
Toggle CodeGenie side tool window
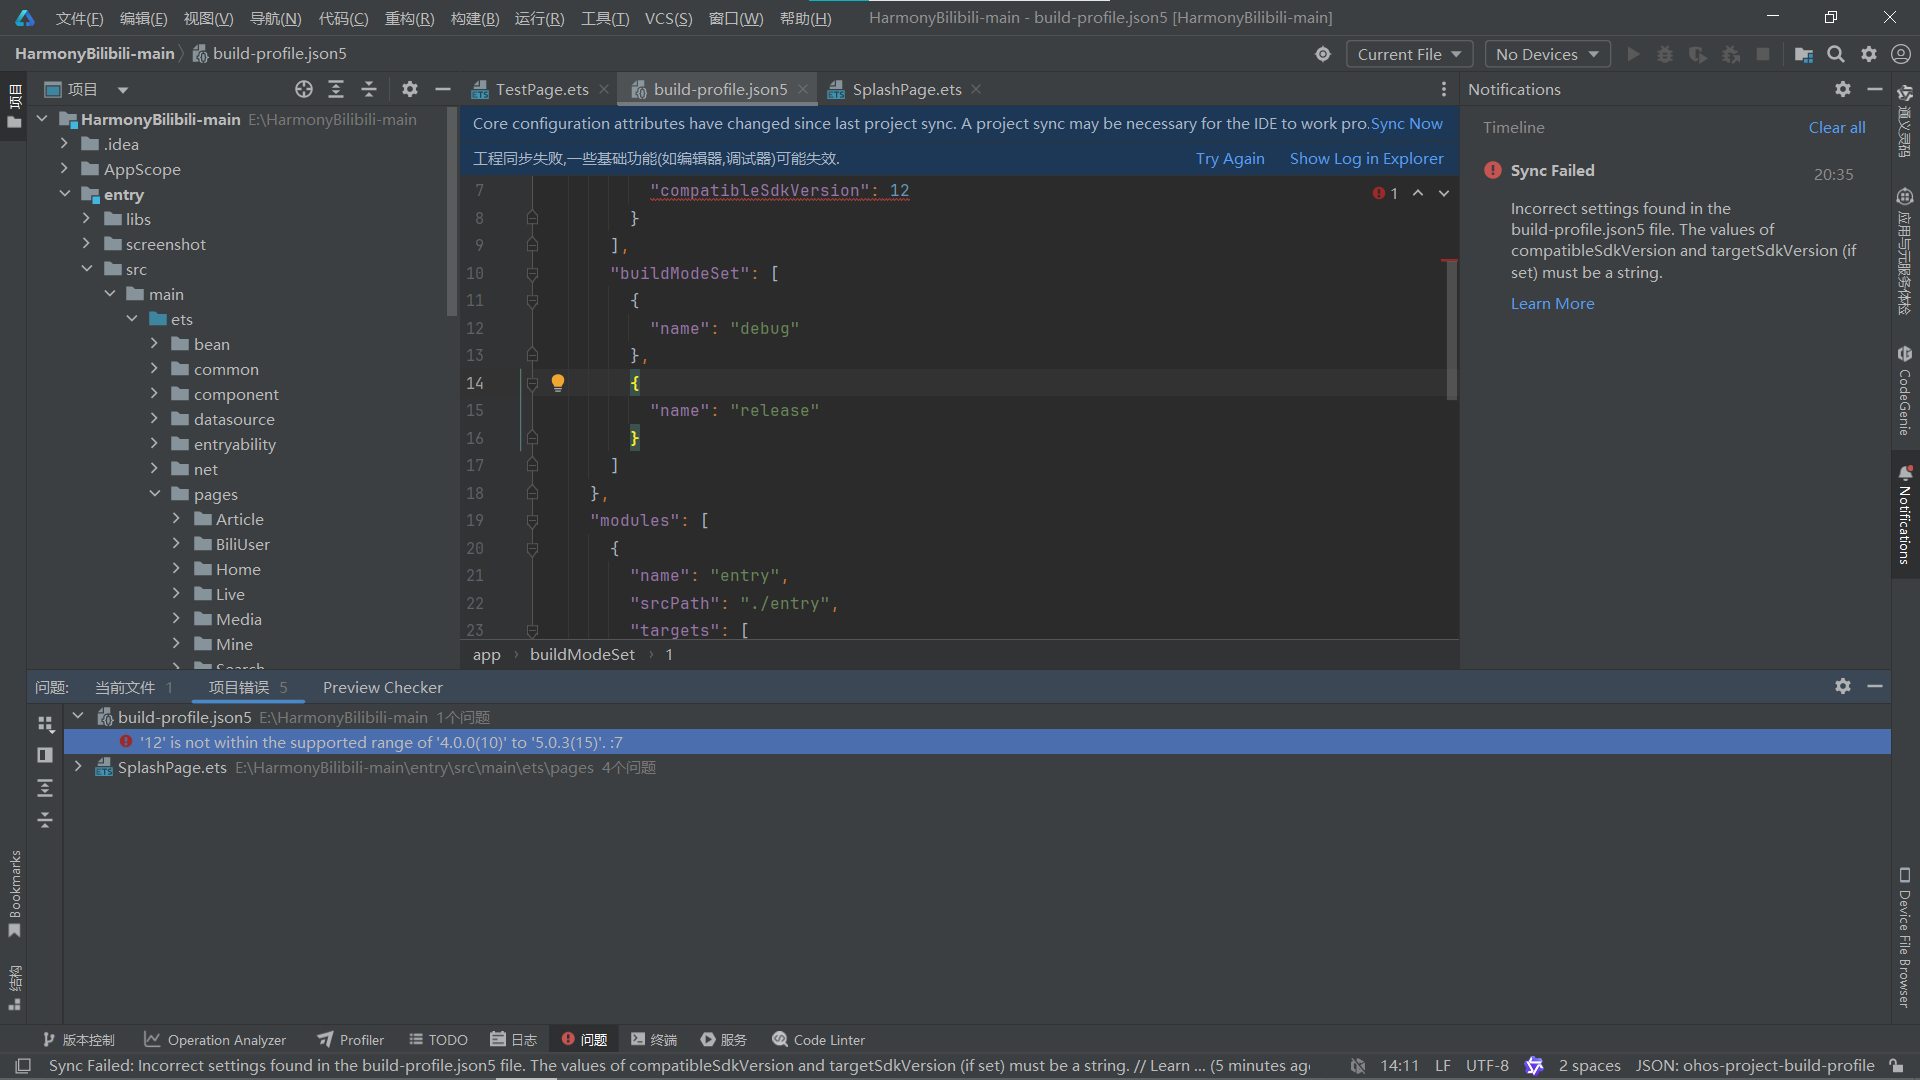pos(1905,391)
